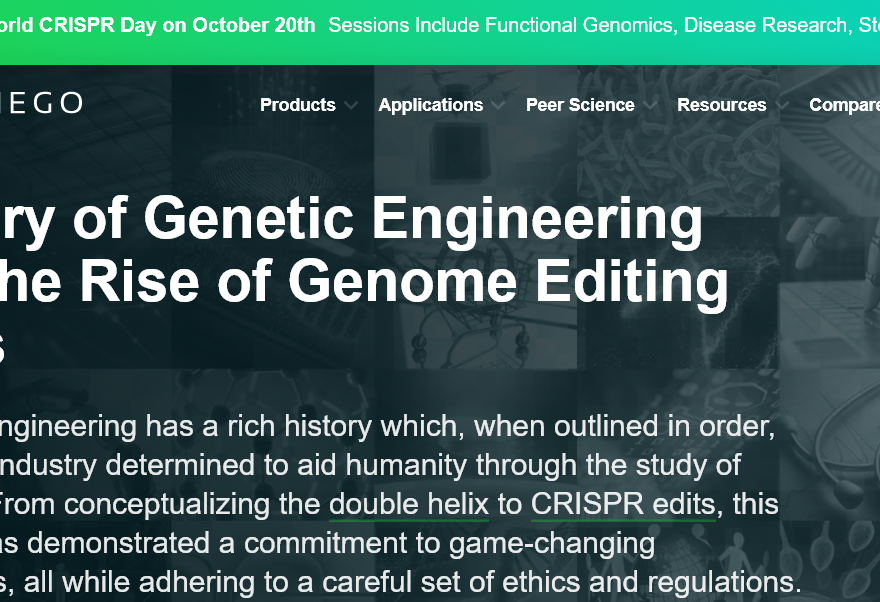Expand the chevron beside Applications
This screenshot has height=602, width=880.
click(498, 105)
